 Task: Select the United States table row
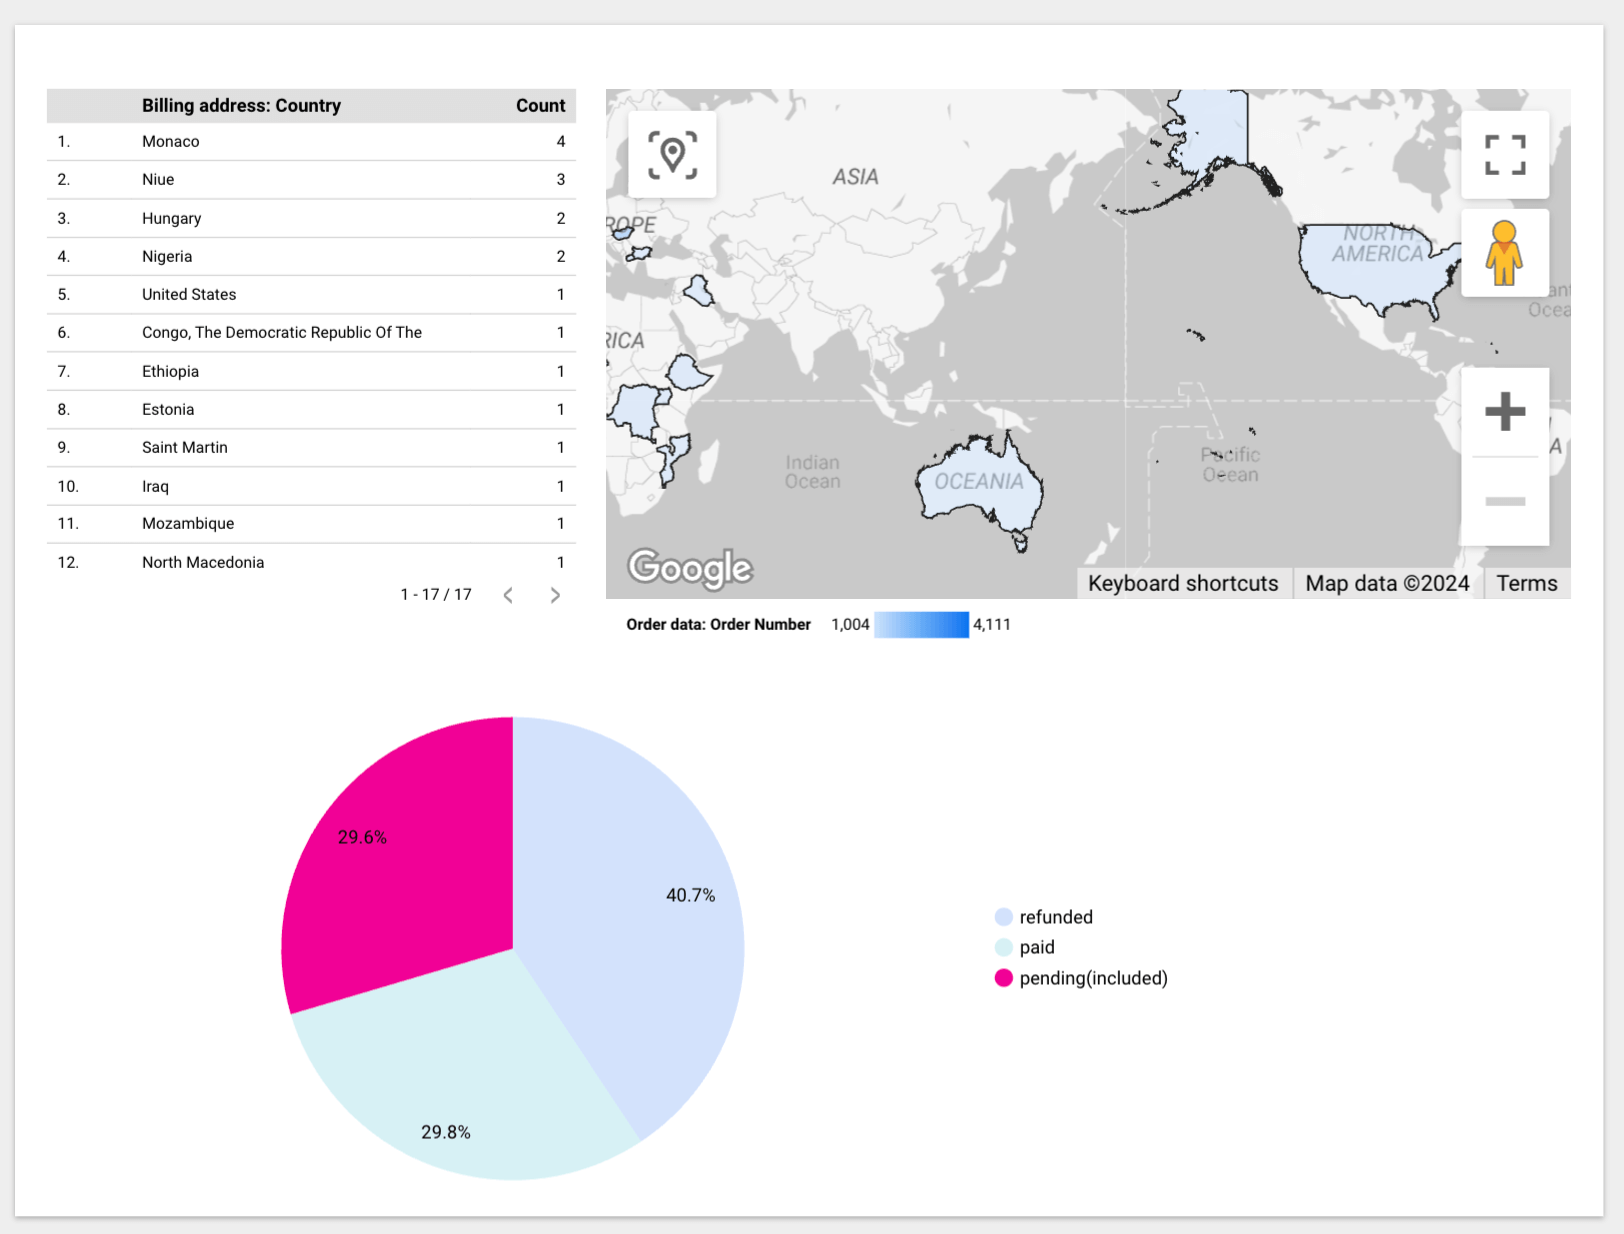point(311,295)
